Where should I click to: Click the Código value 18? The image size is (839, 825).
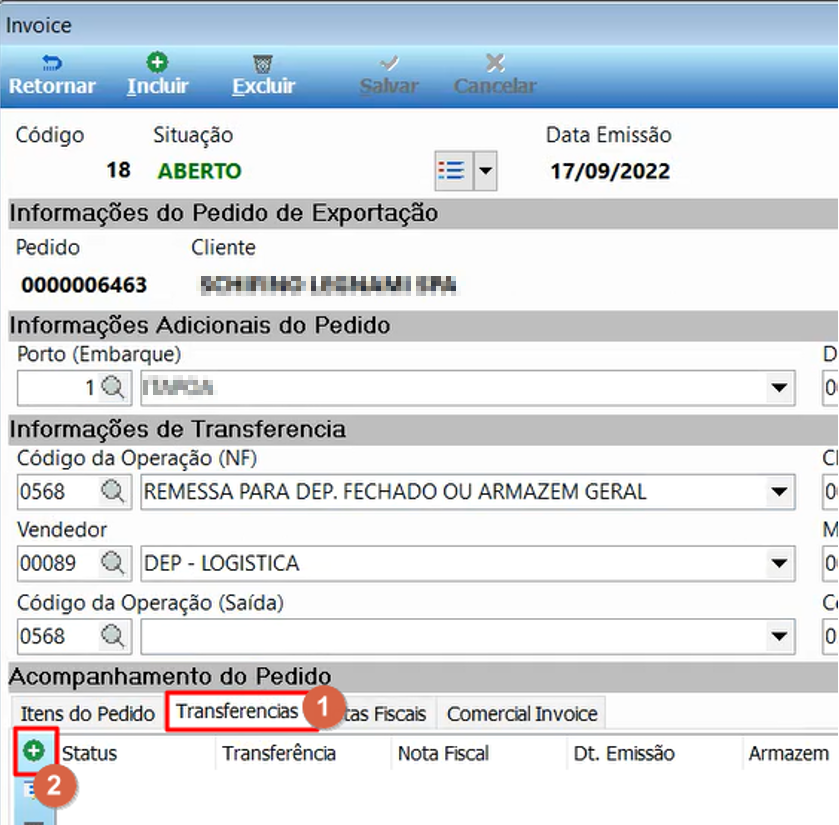coord(118,170)
